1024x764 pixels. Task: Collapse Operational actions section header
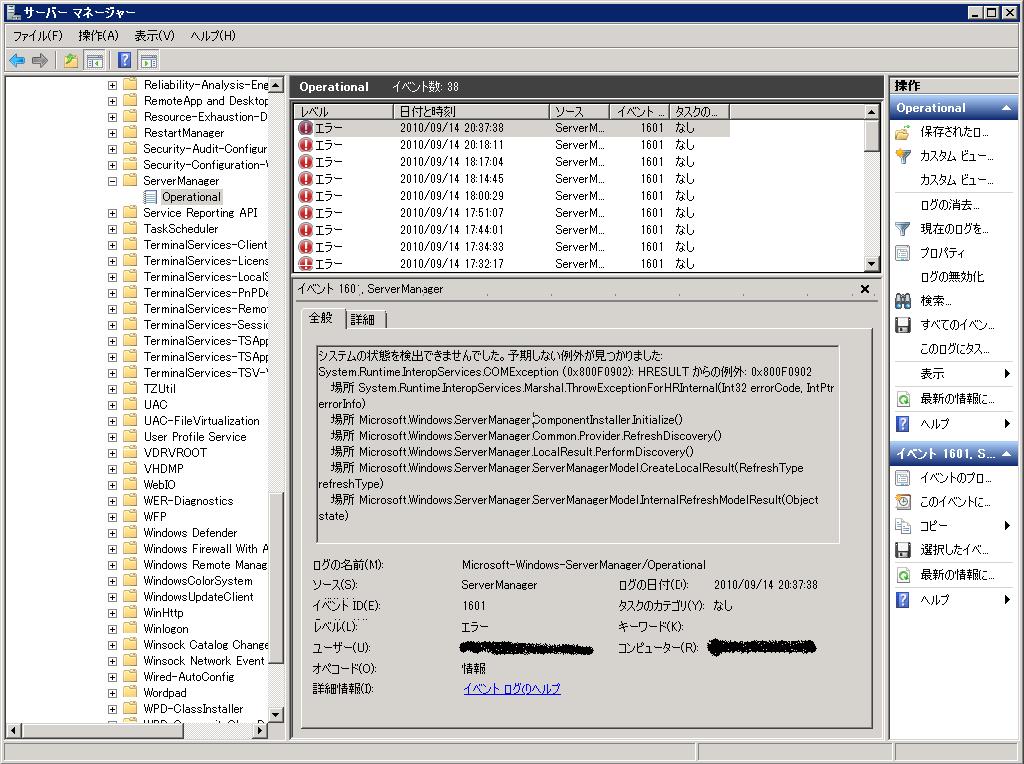953,108
